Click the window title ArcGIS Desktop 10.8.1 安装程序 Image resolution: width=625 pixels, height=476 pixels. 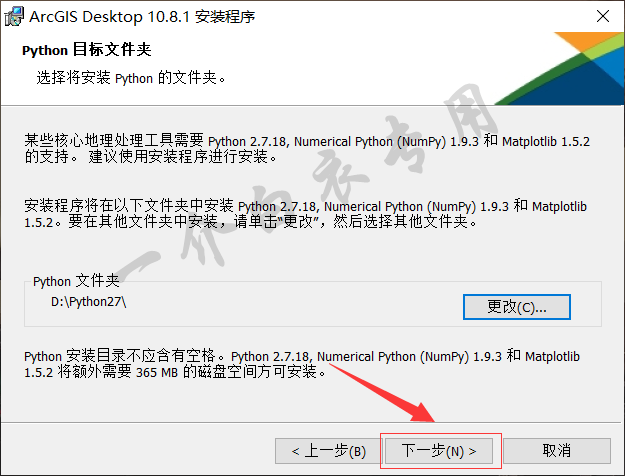[x=142, y=17]
